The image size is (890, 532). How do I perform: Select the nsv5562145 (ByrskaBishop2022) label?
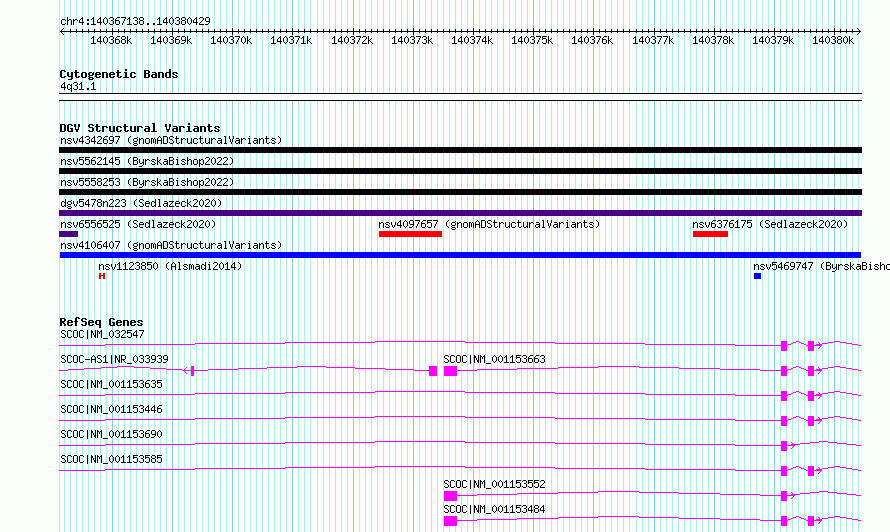147,161
